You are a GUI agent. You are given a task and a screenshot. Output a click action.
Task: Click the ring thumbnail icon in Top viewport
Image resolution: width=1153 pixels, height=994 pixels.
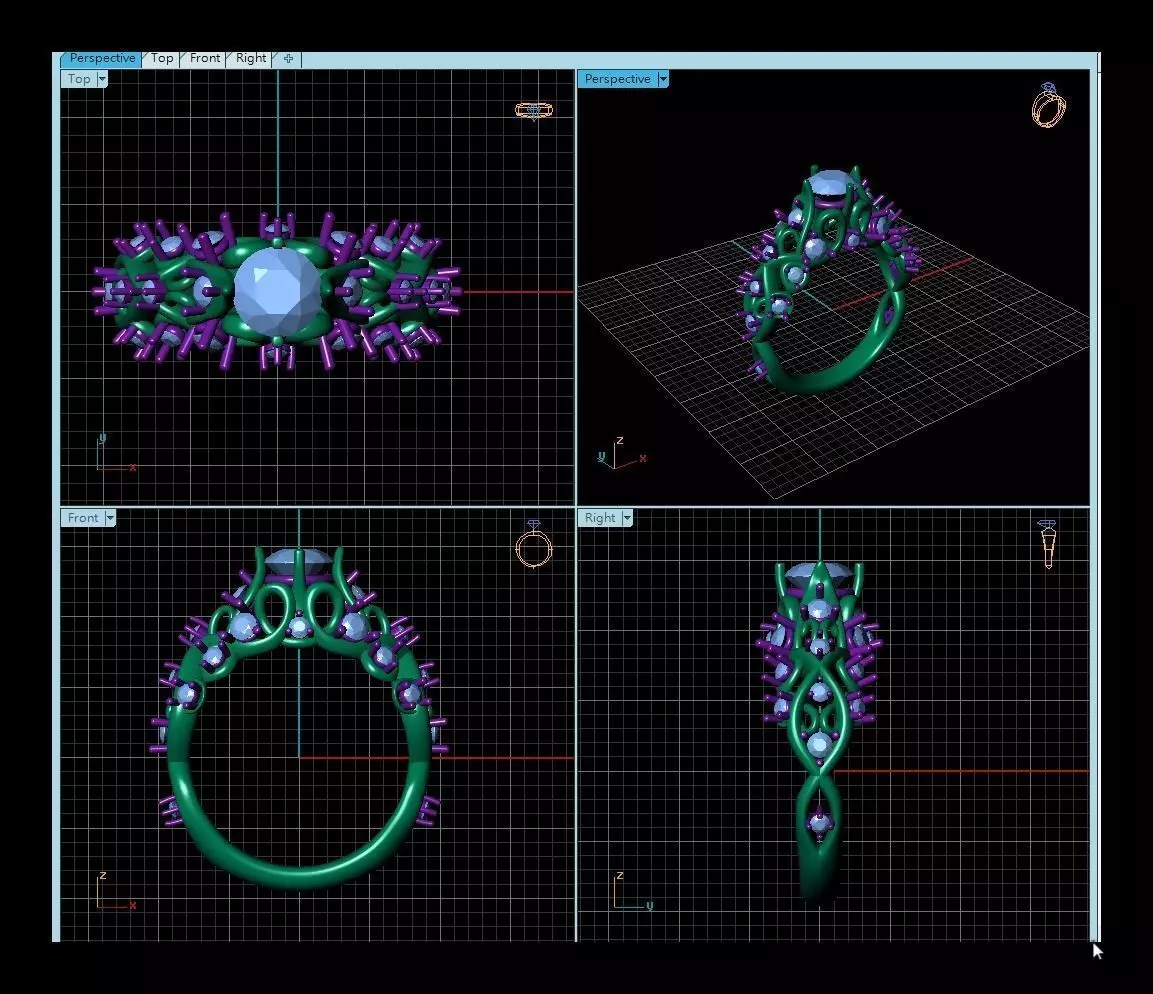[x=534, y=110]
